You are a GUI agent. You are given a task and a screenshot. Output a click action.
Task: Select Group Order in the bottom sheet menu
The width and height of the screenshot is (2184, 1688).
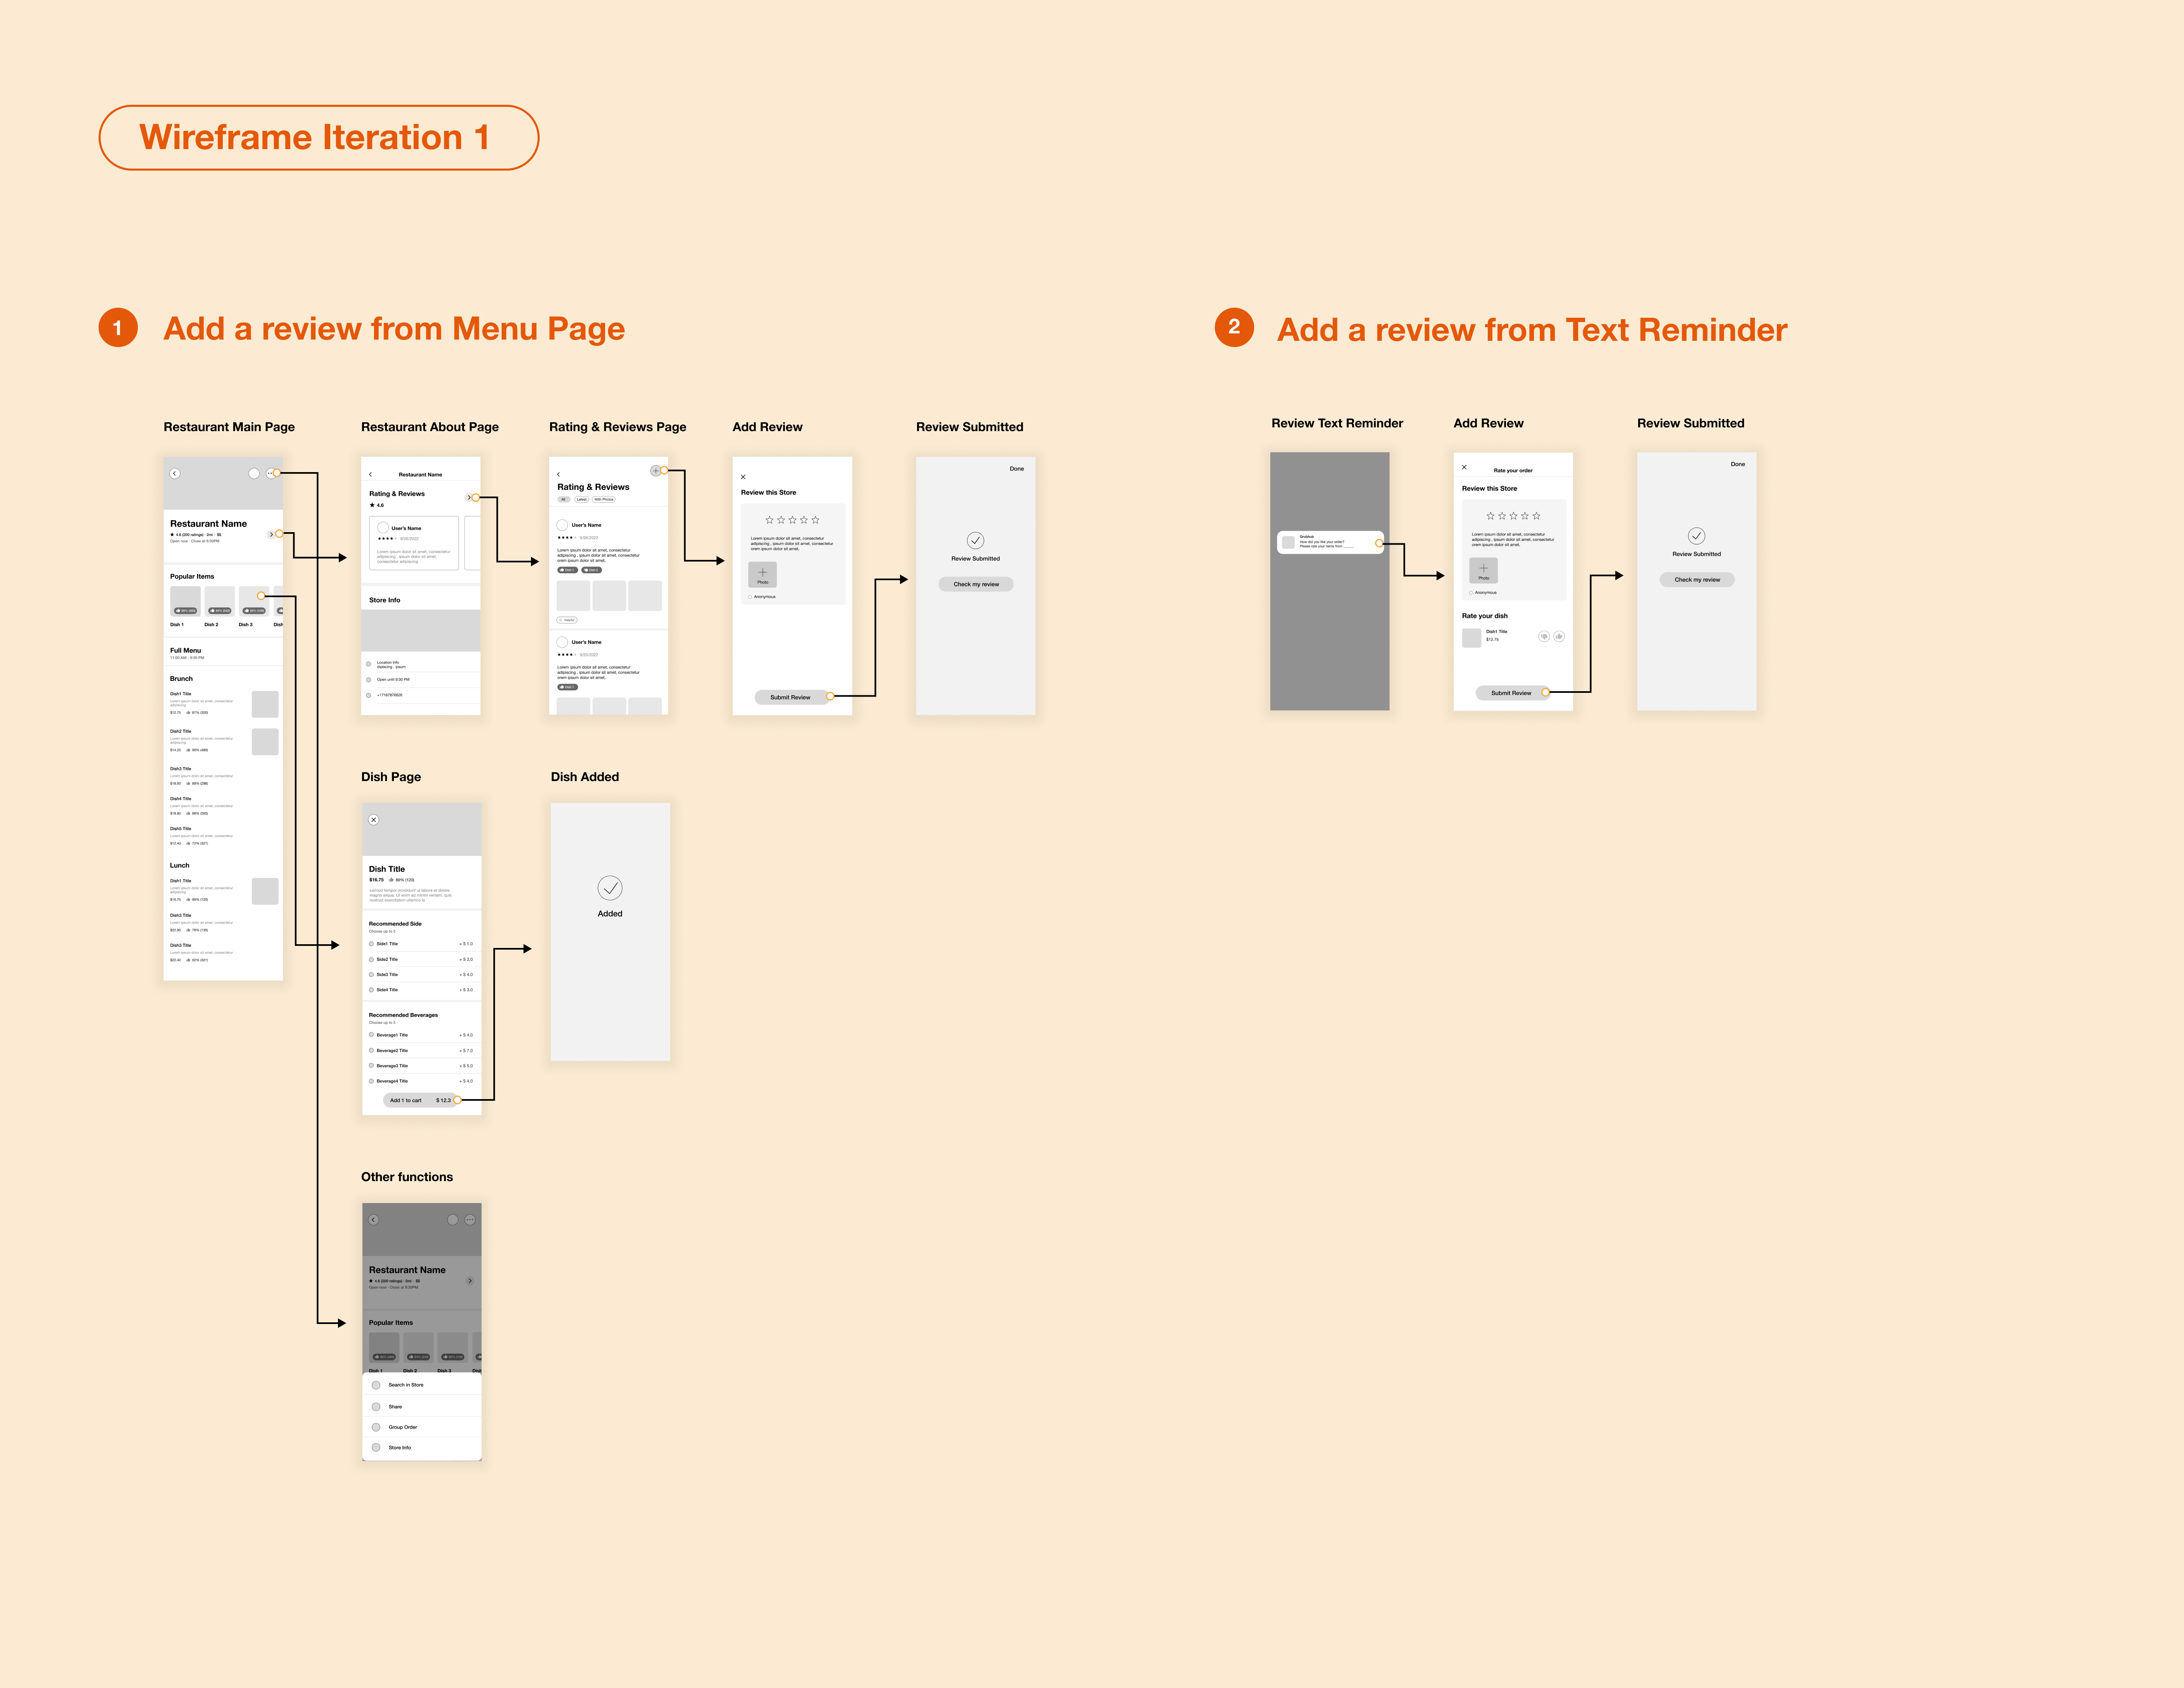[403, 1427]
